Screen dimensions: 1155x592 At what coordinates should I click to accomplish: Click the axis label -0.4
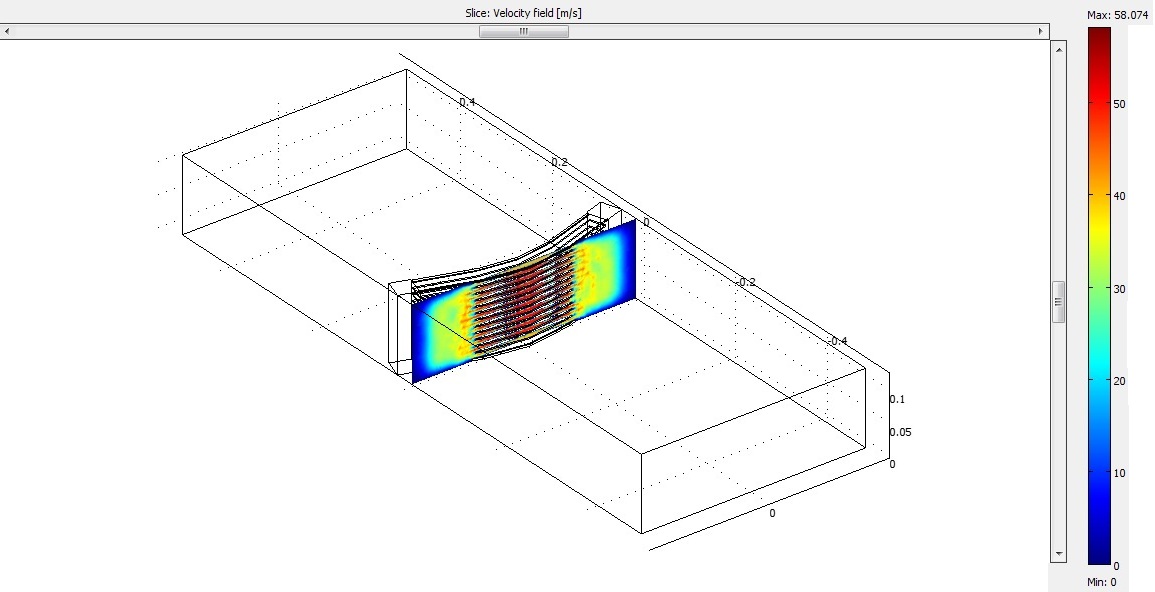click(837, 341)
